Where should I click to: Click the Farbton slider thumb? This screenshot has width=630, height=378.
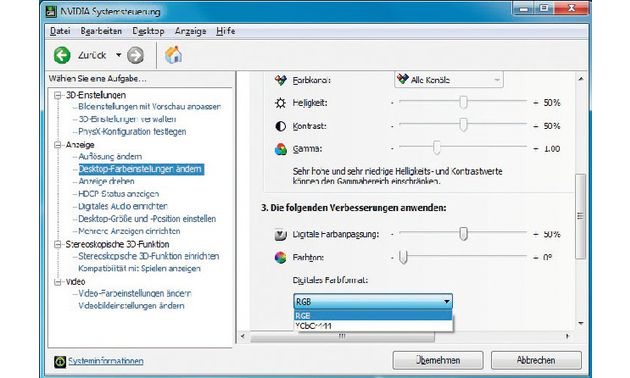point(403,257)
